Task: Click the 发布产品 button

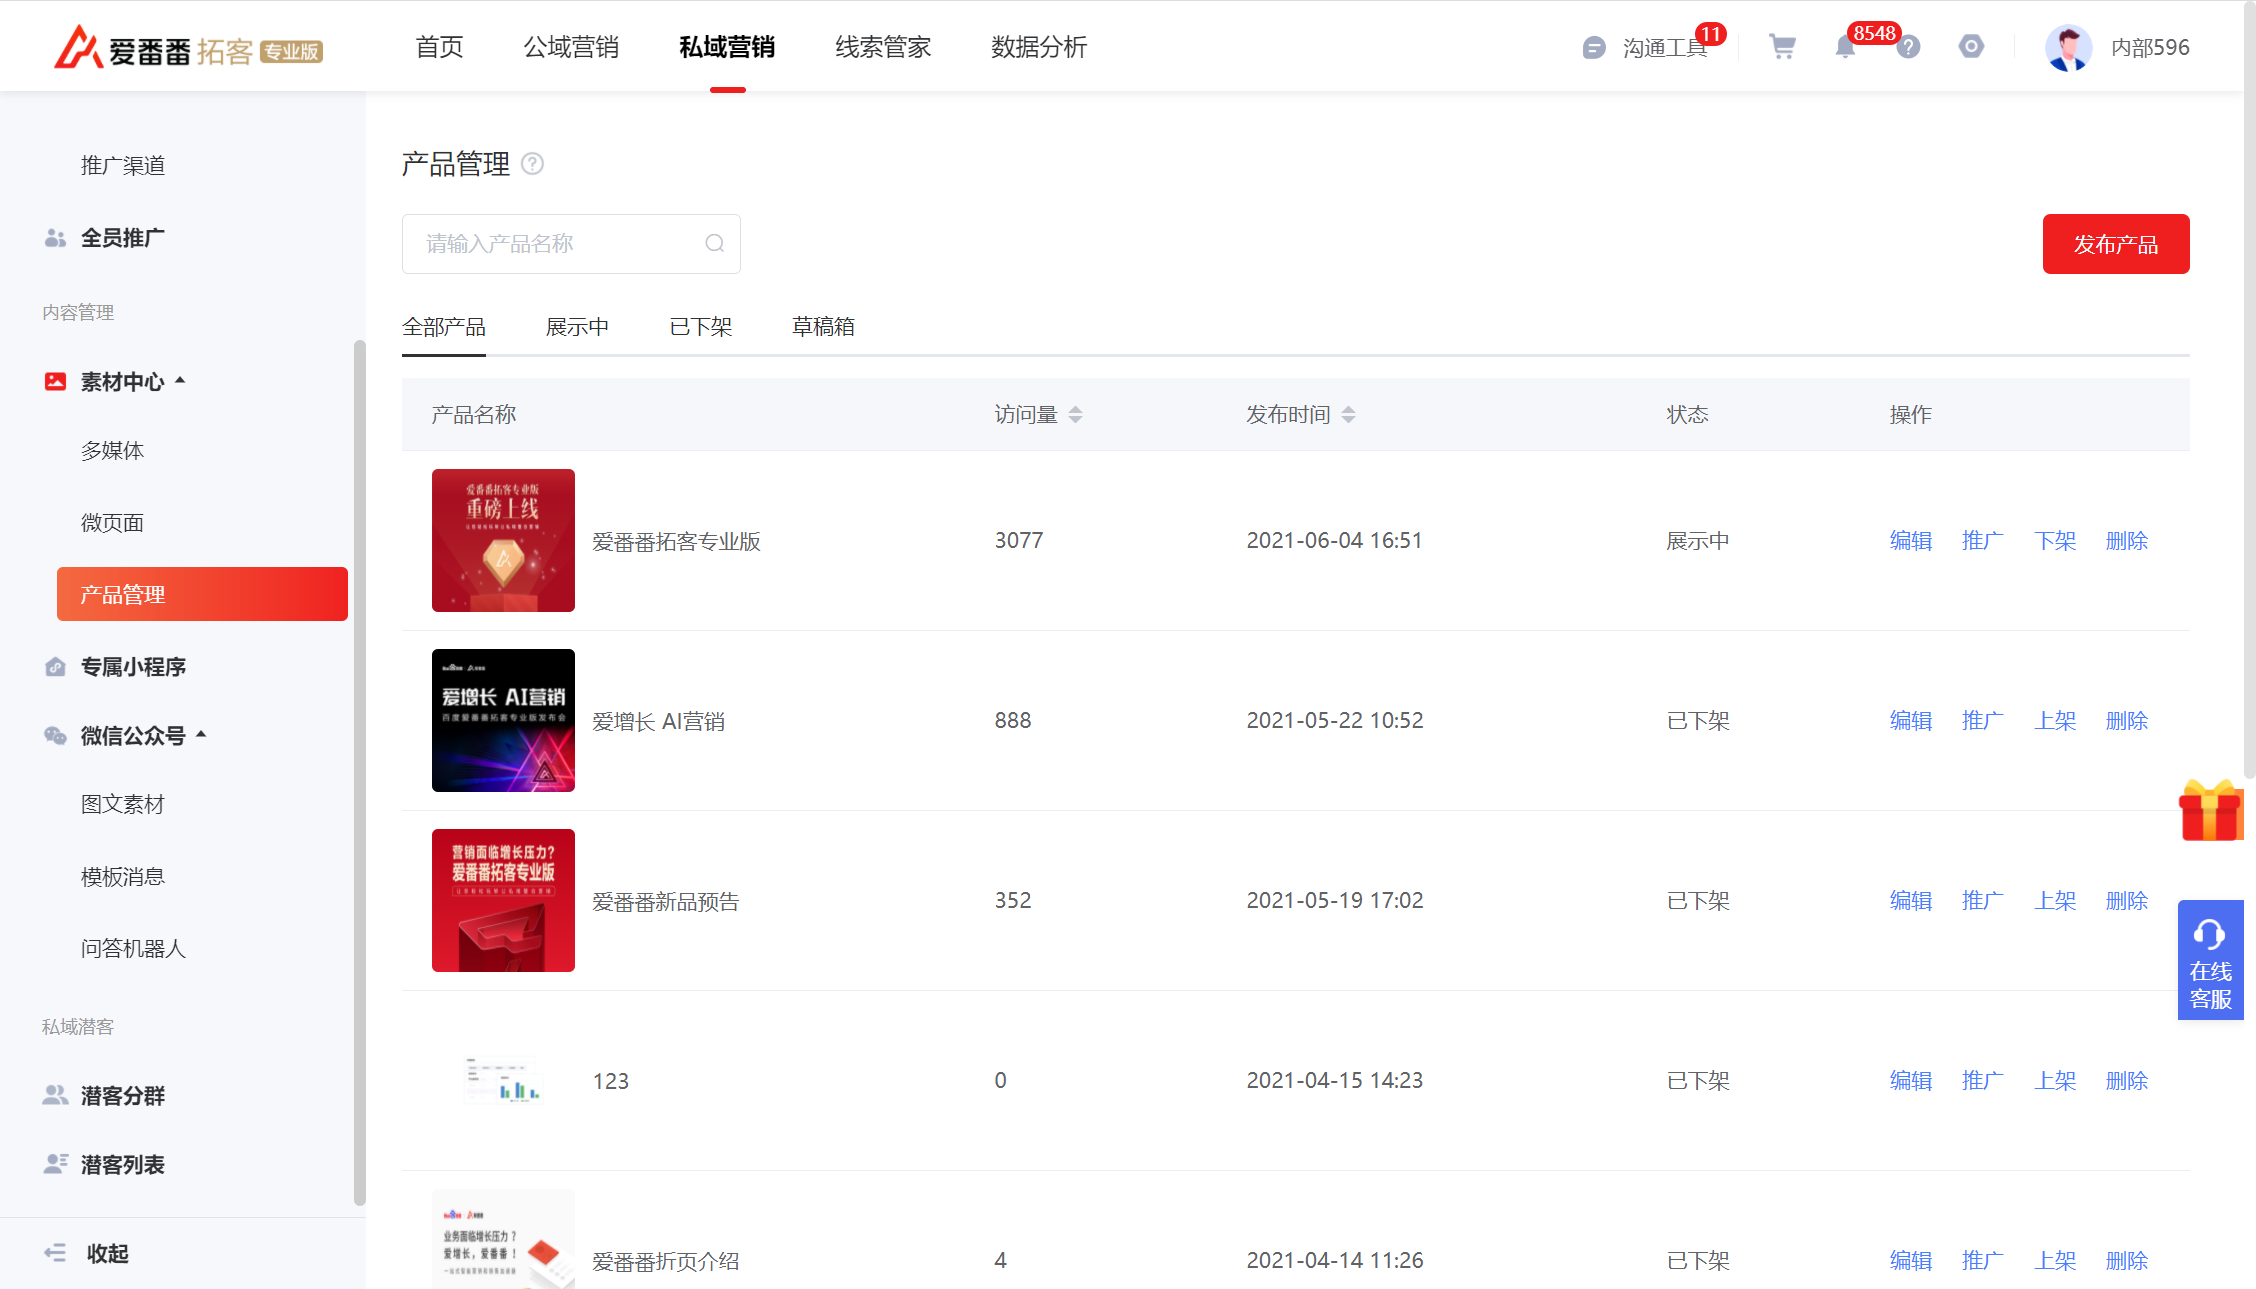Action: coord(2116,244)
